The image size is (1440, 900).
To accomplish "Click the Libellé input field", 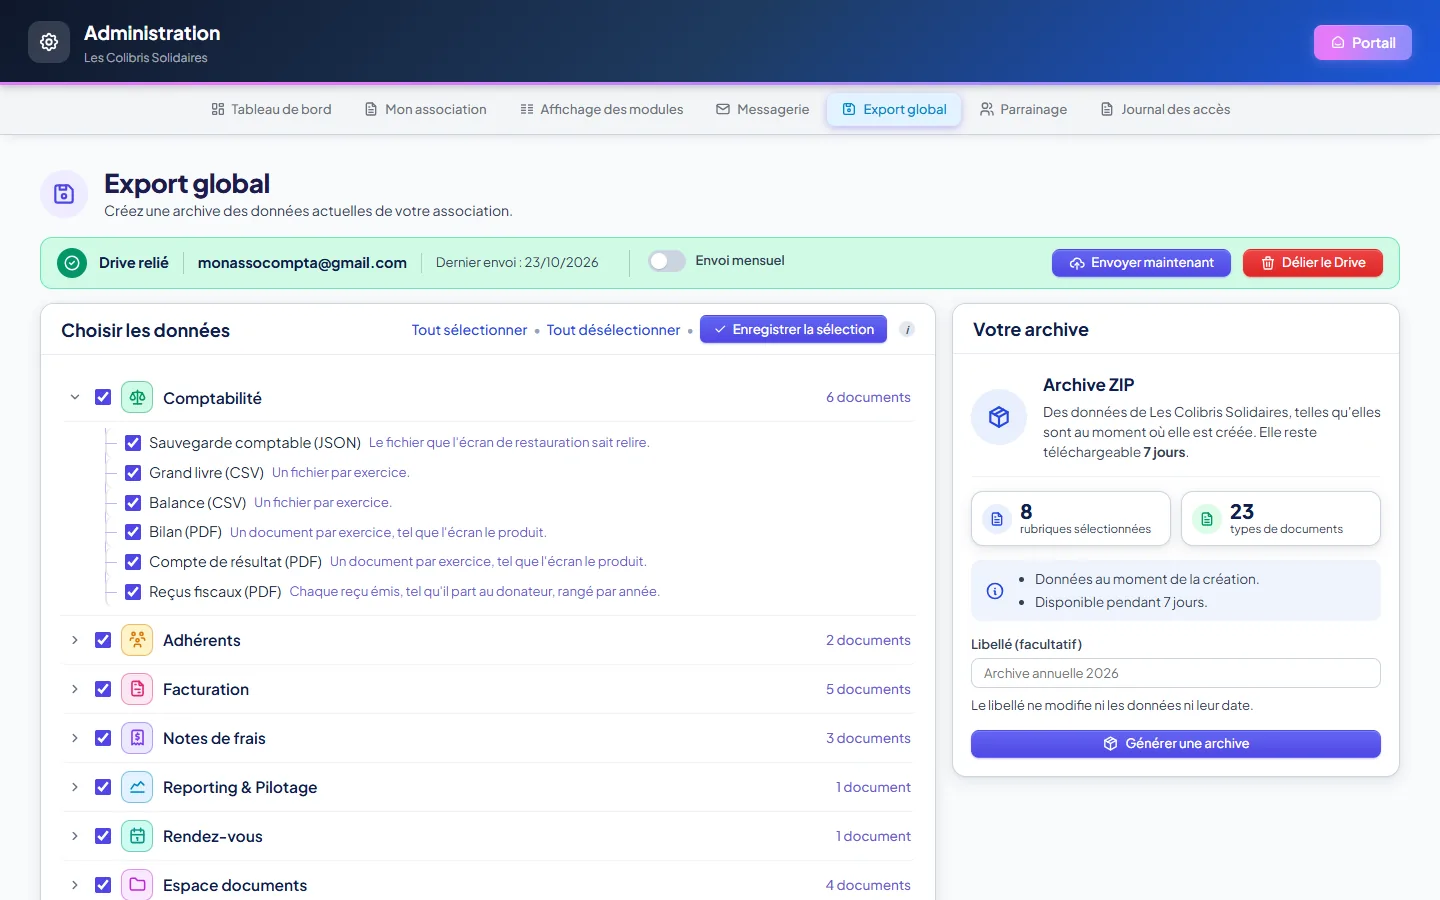I will pyautogui.click(x=1176, y=673).
